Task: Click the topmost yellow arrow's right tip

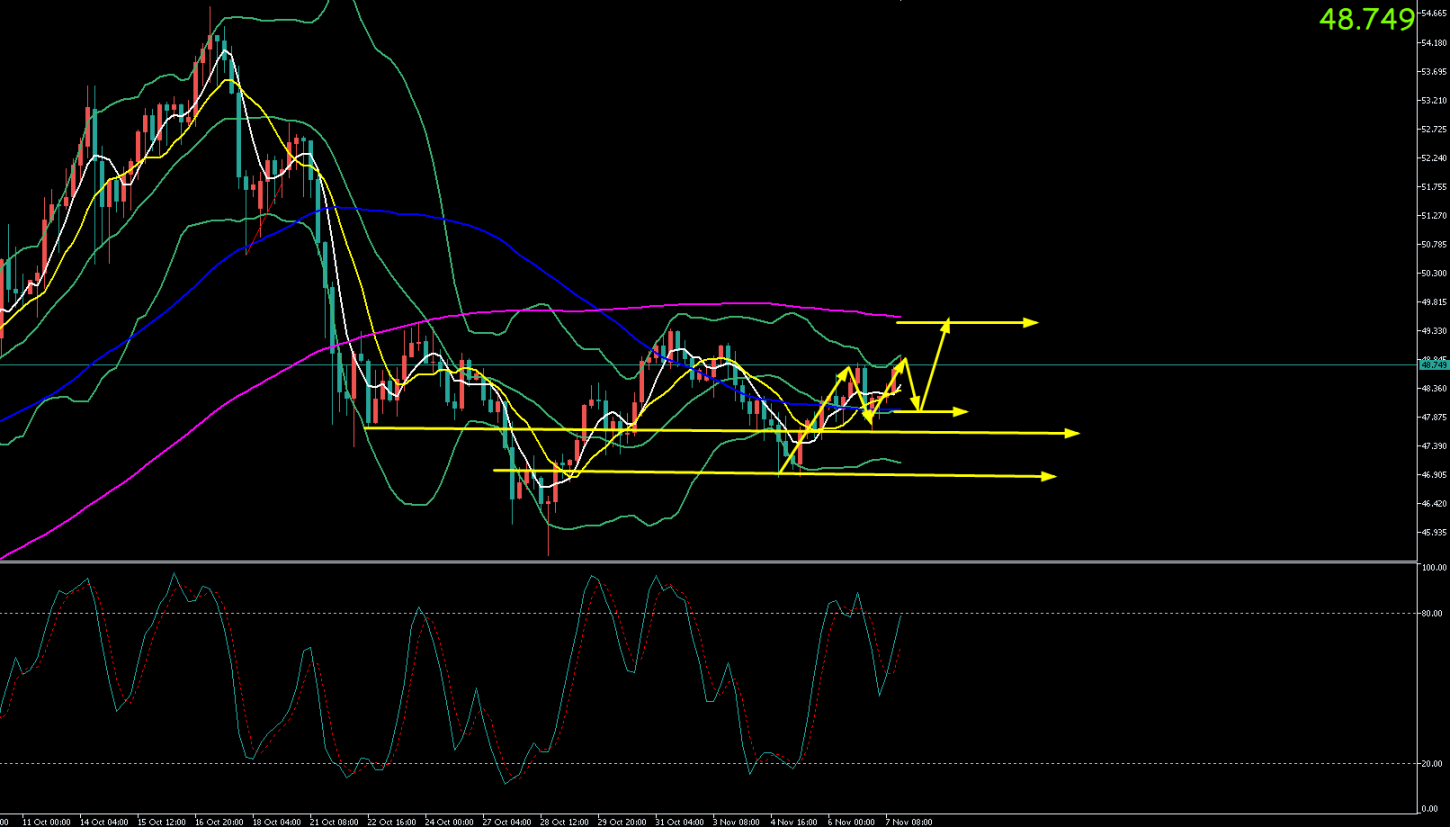Action: tap(1036, 322)
